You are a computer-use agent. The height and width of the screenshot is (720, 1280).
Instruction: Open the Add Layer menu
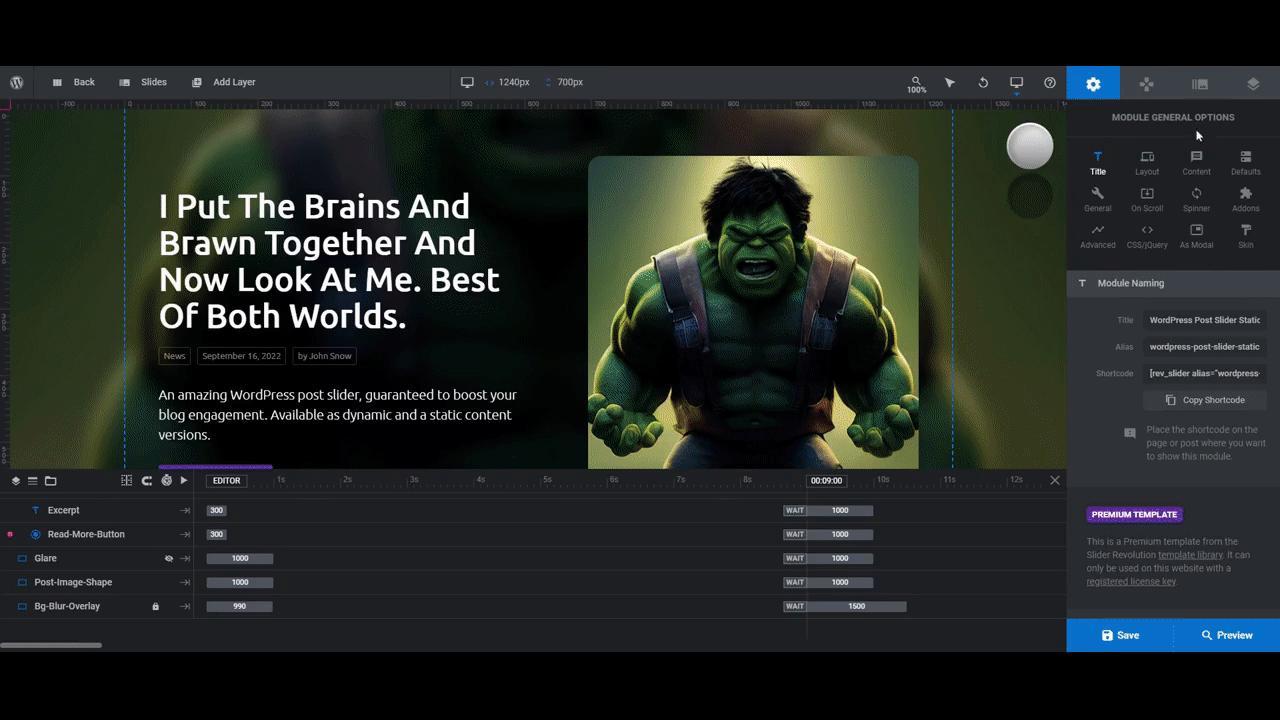pos(223,82)
